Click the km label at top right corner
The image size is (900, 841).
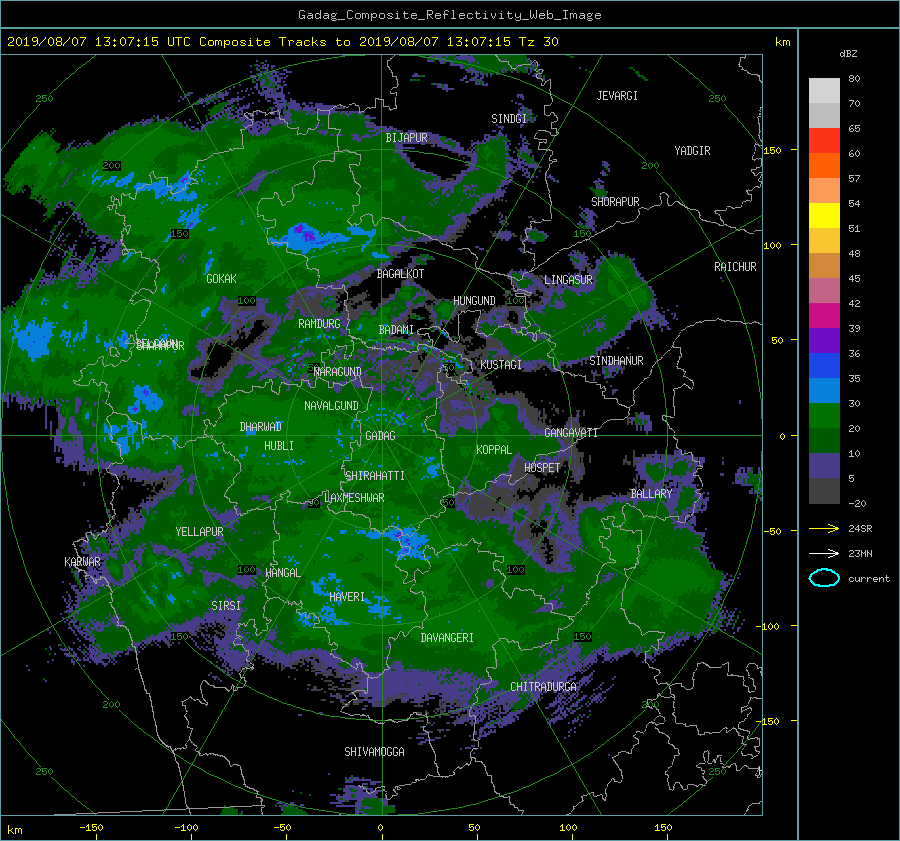click(x=782, y=42)
